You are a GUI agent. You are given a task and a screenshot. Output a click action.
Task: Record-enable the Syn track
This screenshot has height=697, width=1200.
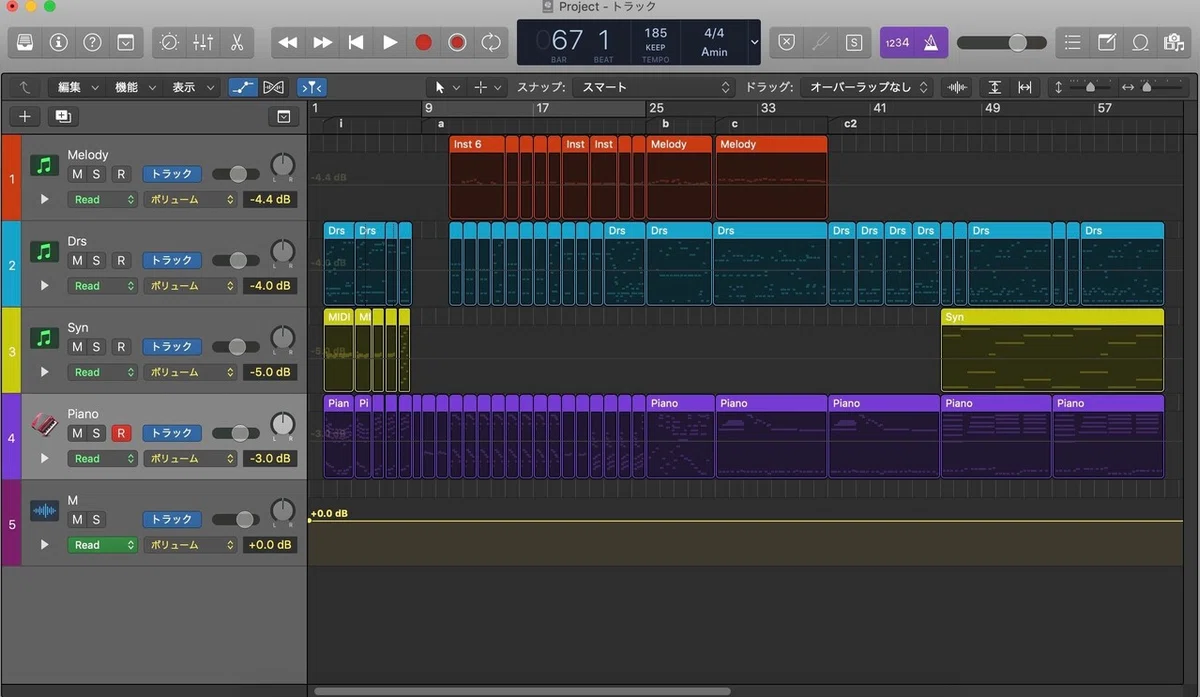122,347
